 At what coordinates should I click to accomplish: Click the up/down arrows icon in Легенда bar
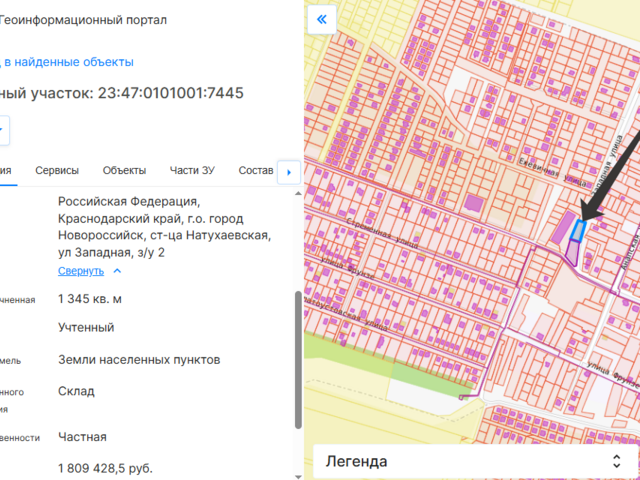point(617,461)
